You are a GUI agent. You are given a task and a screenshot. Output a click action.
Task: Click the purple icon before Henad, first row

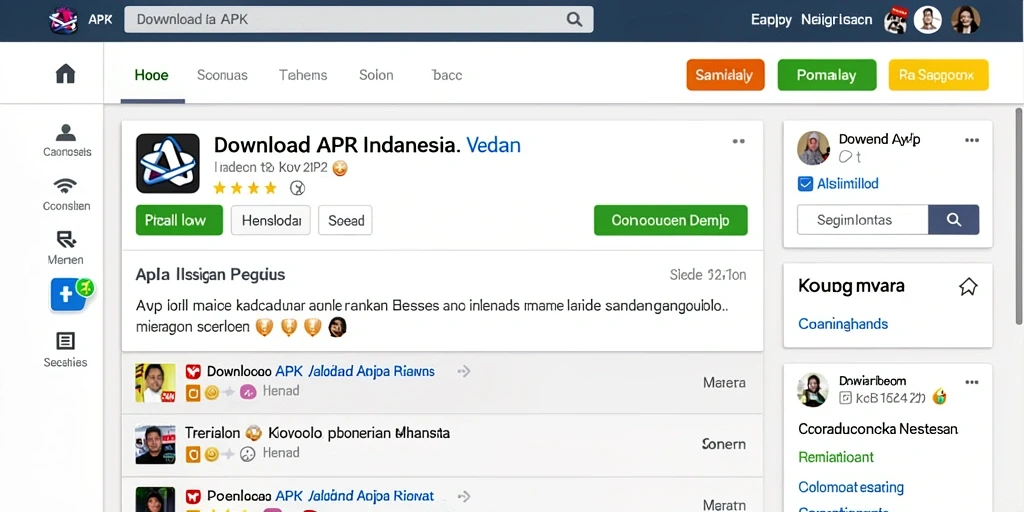tap(248, 392)
